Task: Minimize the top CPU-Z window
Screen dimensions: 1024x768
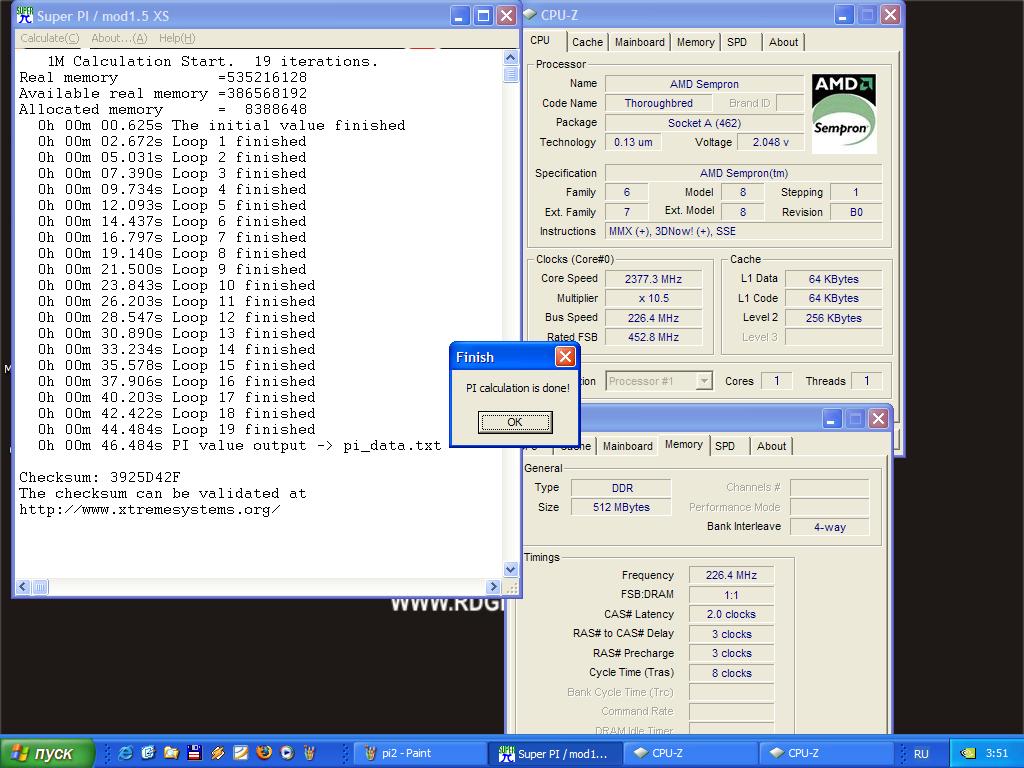Action: 842,14
